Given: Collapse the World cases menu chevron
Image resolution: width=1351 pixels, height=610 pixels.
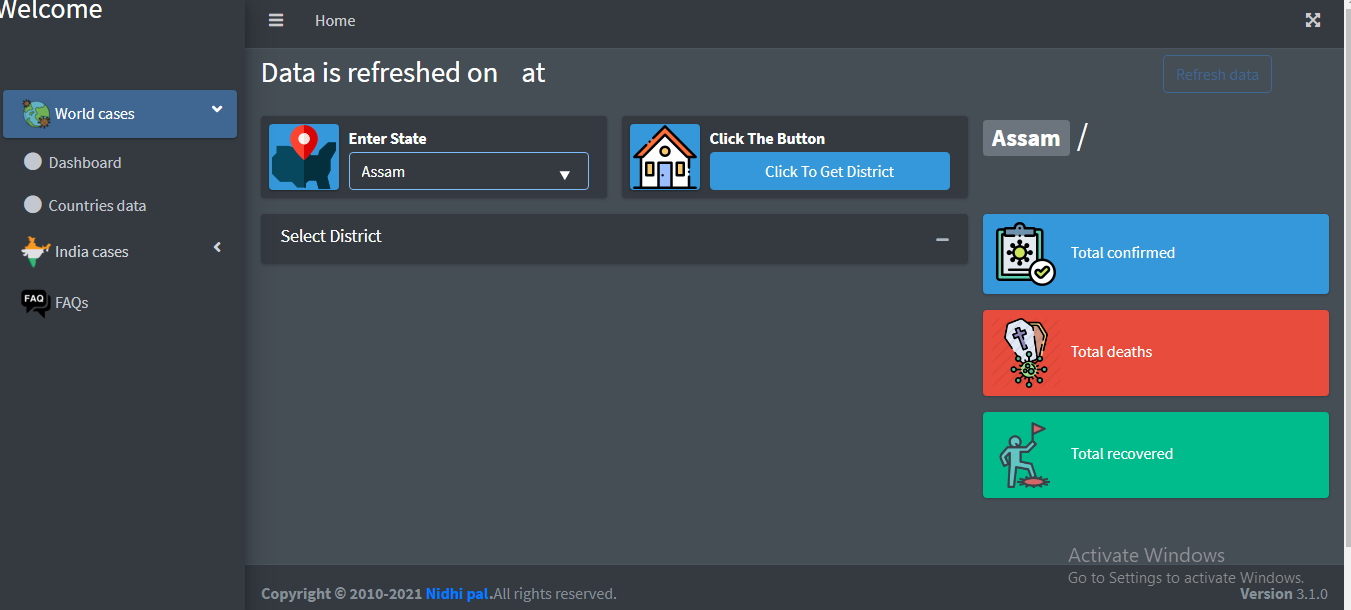Looking at the screenshot, I should click(217, 110).
